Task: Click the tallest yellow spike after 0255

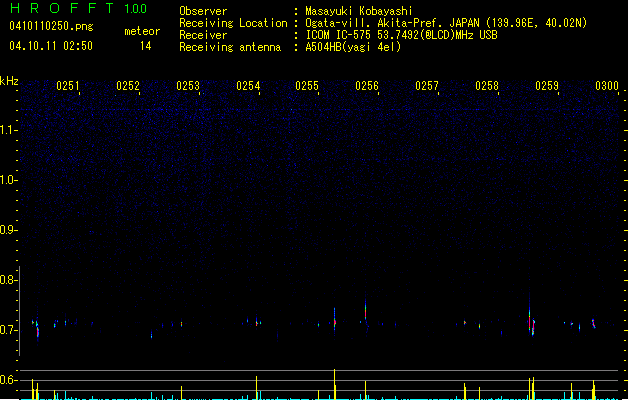Action: [x=335, y=384]
